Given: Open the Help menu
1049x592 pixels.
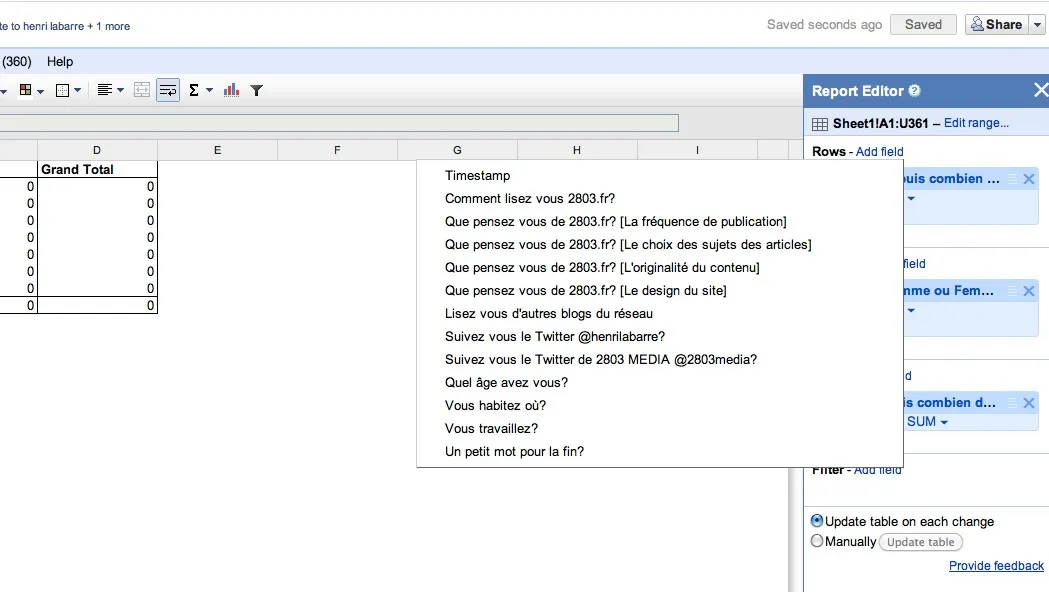Looking at the screenshot, I should 60,62.
